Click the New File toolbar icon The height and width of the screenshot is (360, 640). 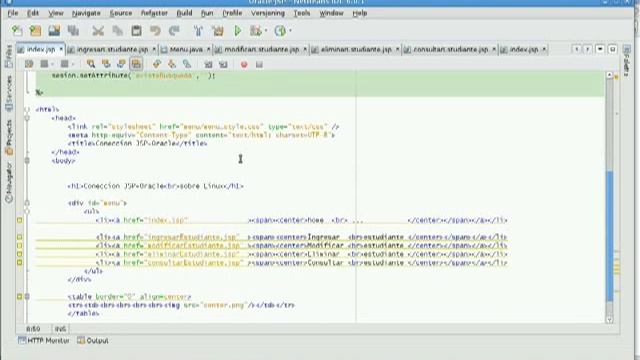pos(17,31)
